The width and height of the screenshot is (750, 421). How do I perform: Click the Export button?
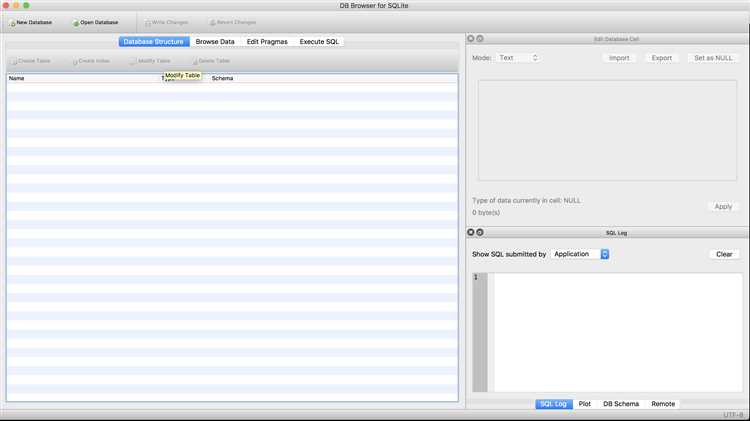(x=662, y=58)
